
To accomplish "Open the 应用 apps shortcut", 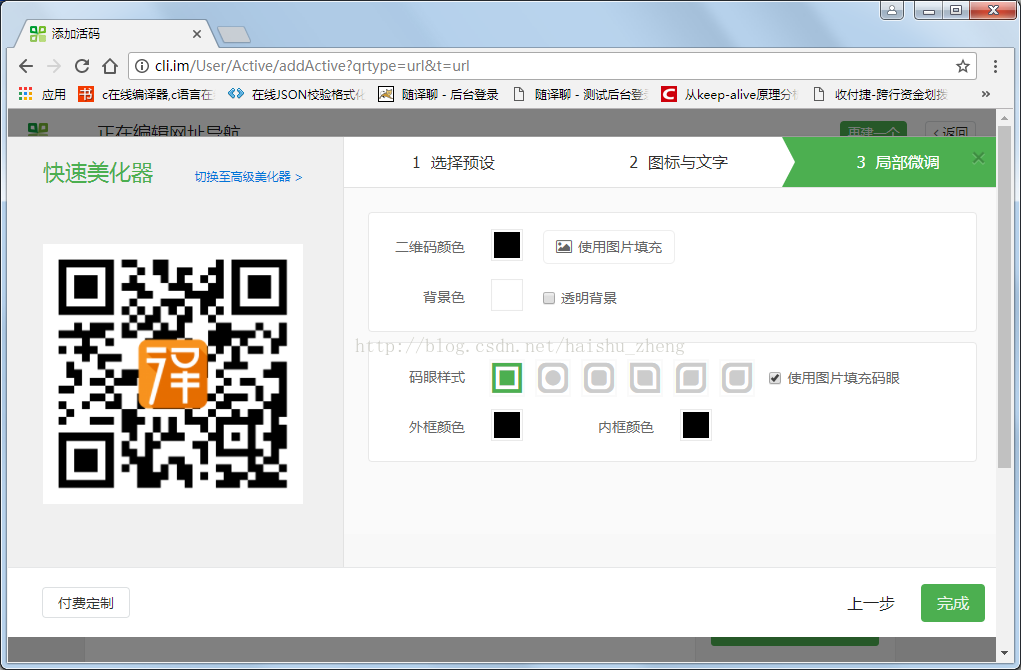I will (x=43, y=94).
